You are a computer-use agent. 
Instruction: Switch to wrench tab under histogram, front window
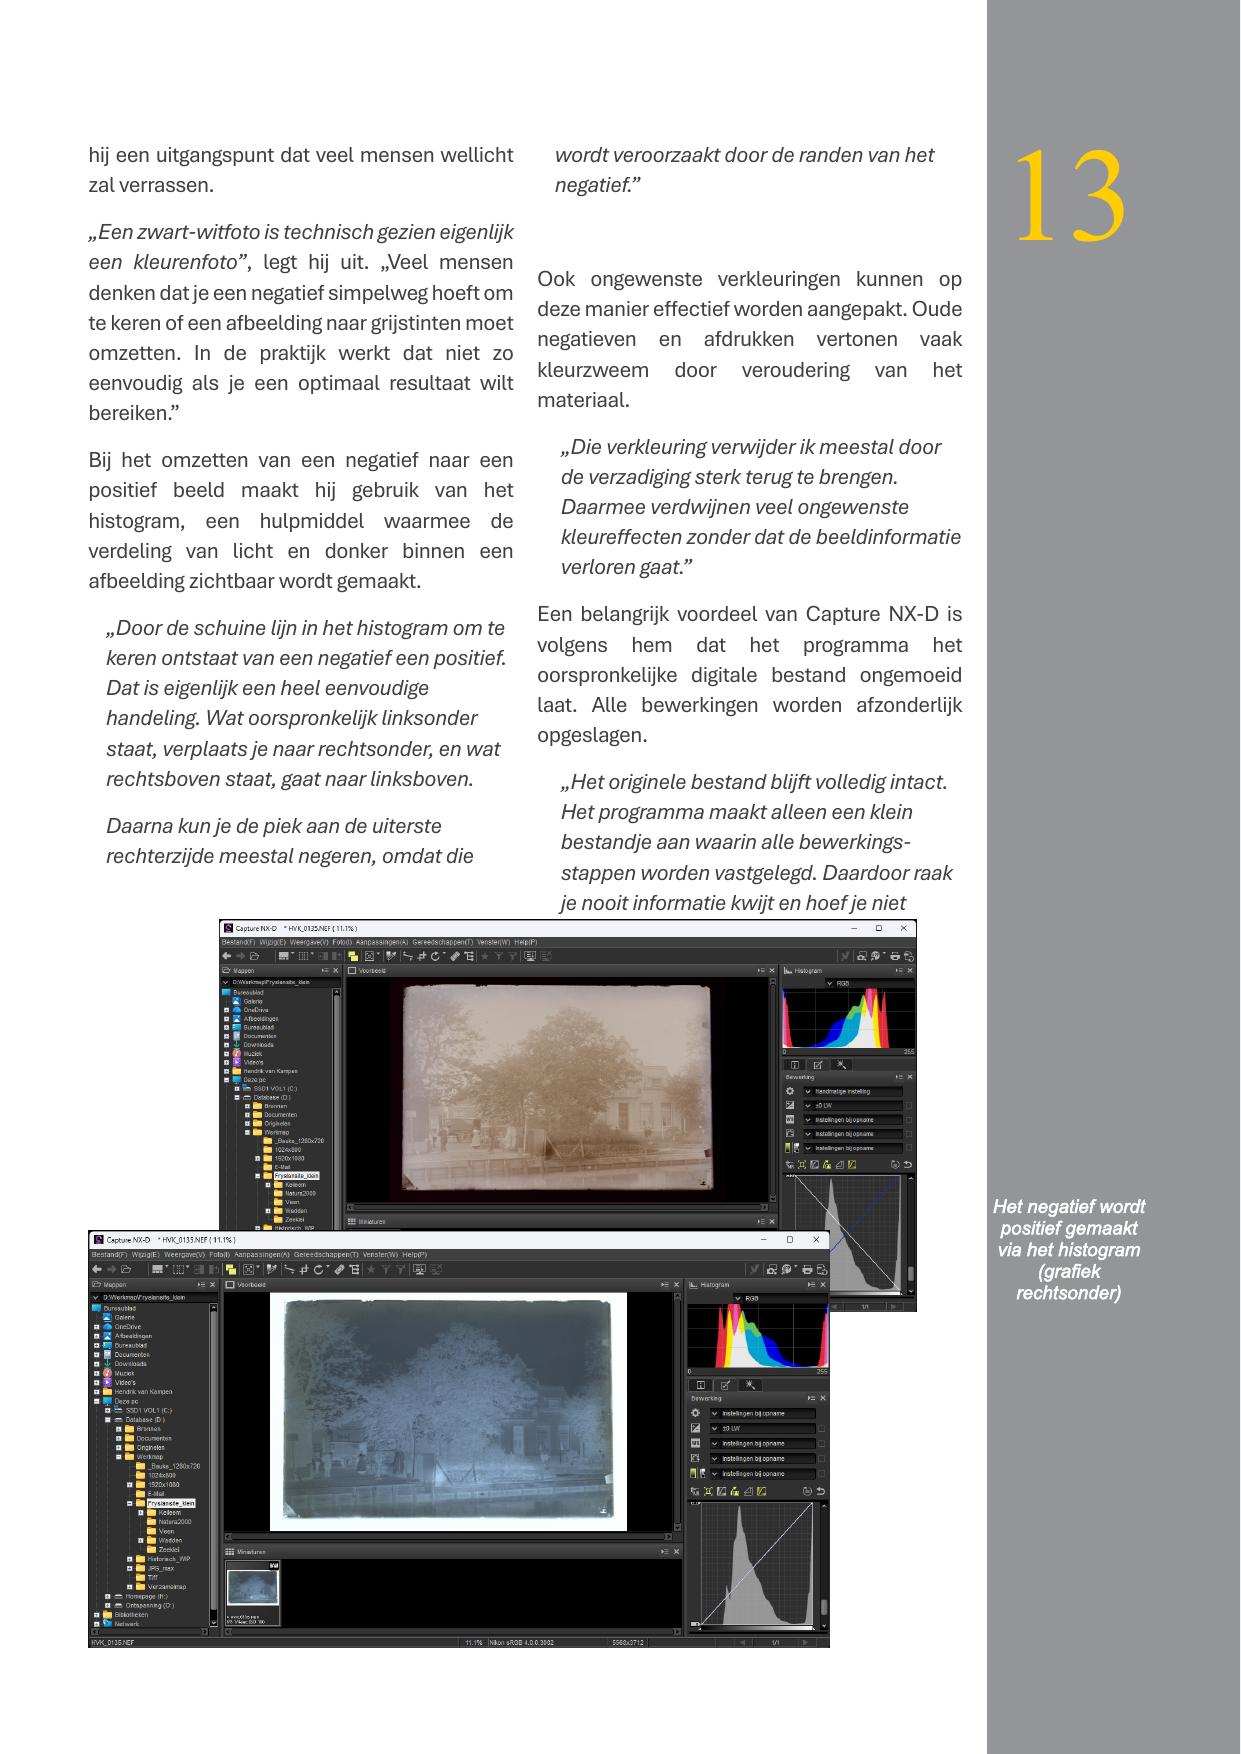[750, 1385]
